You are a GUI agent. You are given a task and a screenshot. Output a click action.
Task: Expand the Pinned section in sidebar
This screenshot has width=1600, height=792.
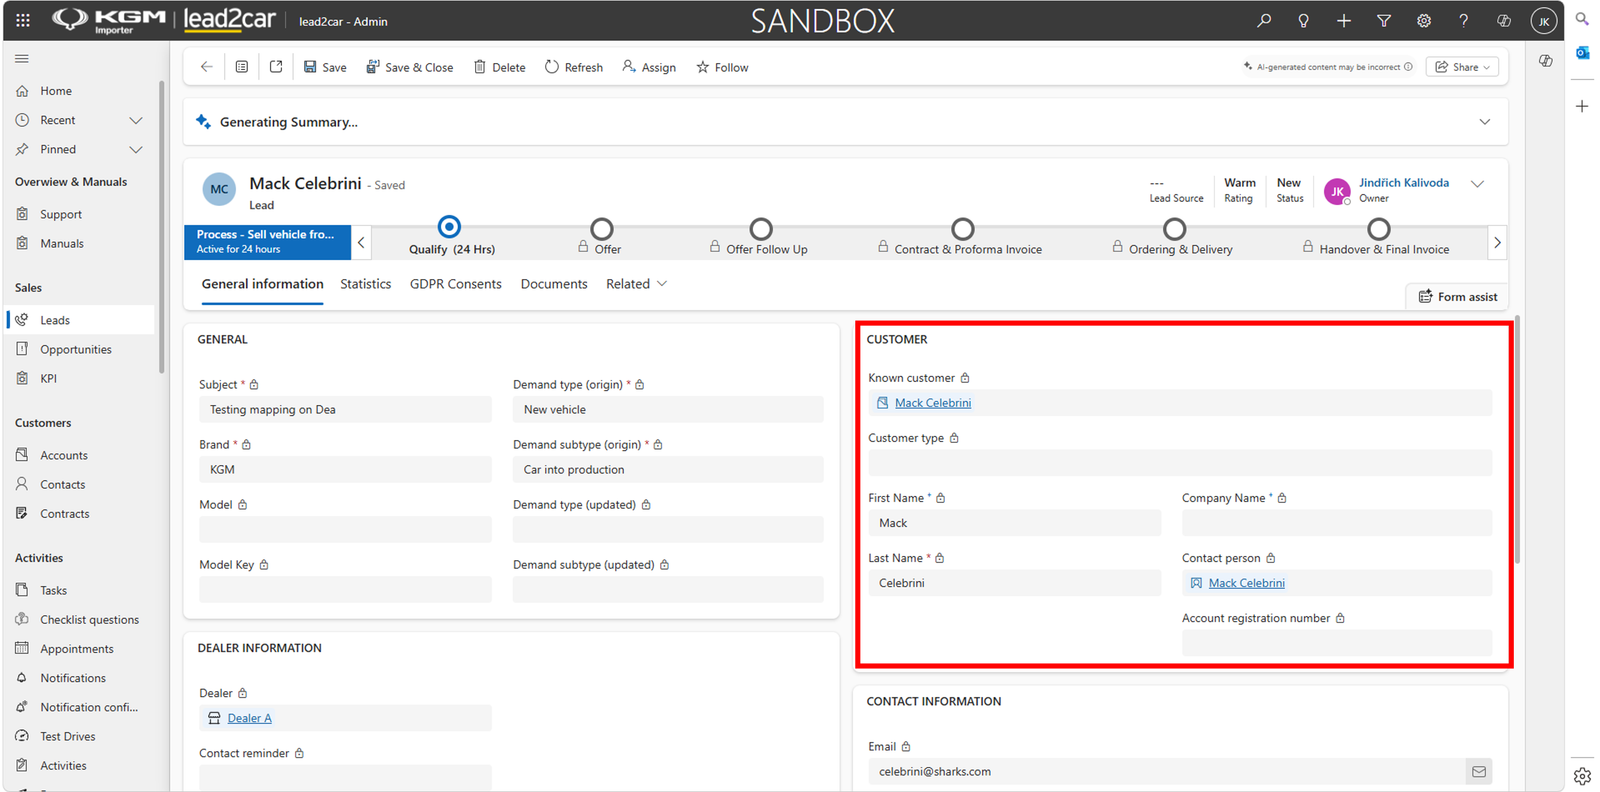(136, 149)
